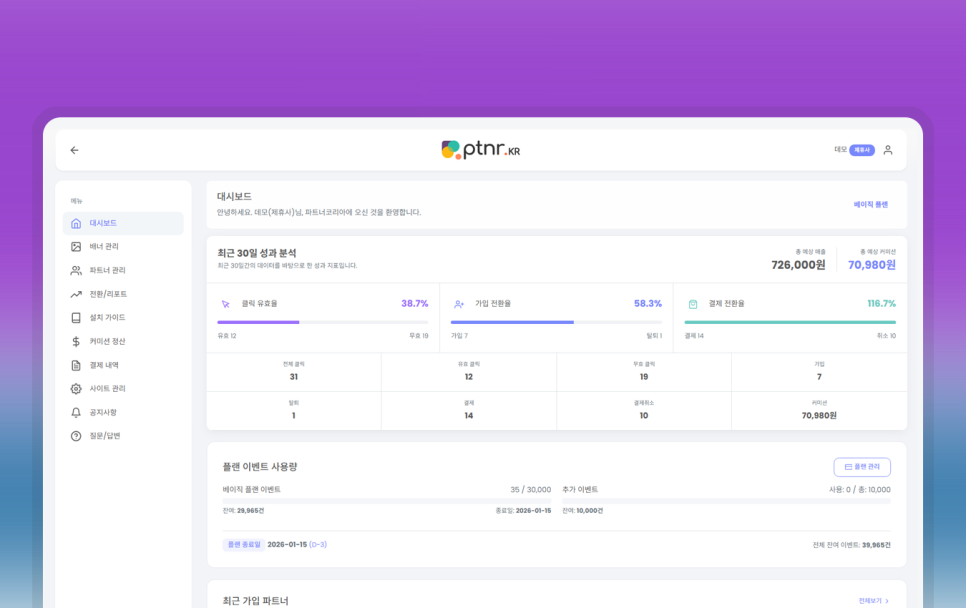The height and width of the screenshot is (608, 966).
Task: Click 잔여: 10,000건 text
Action: click(x=583, y=511)
